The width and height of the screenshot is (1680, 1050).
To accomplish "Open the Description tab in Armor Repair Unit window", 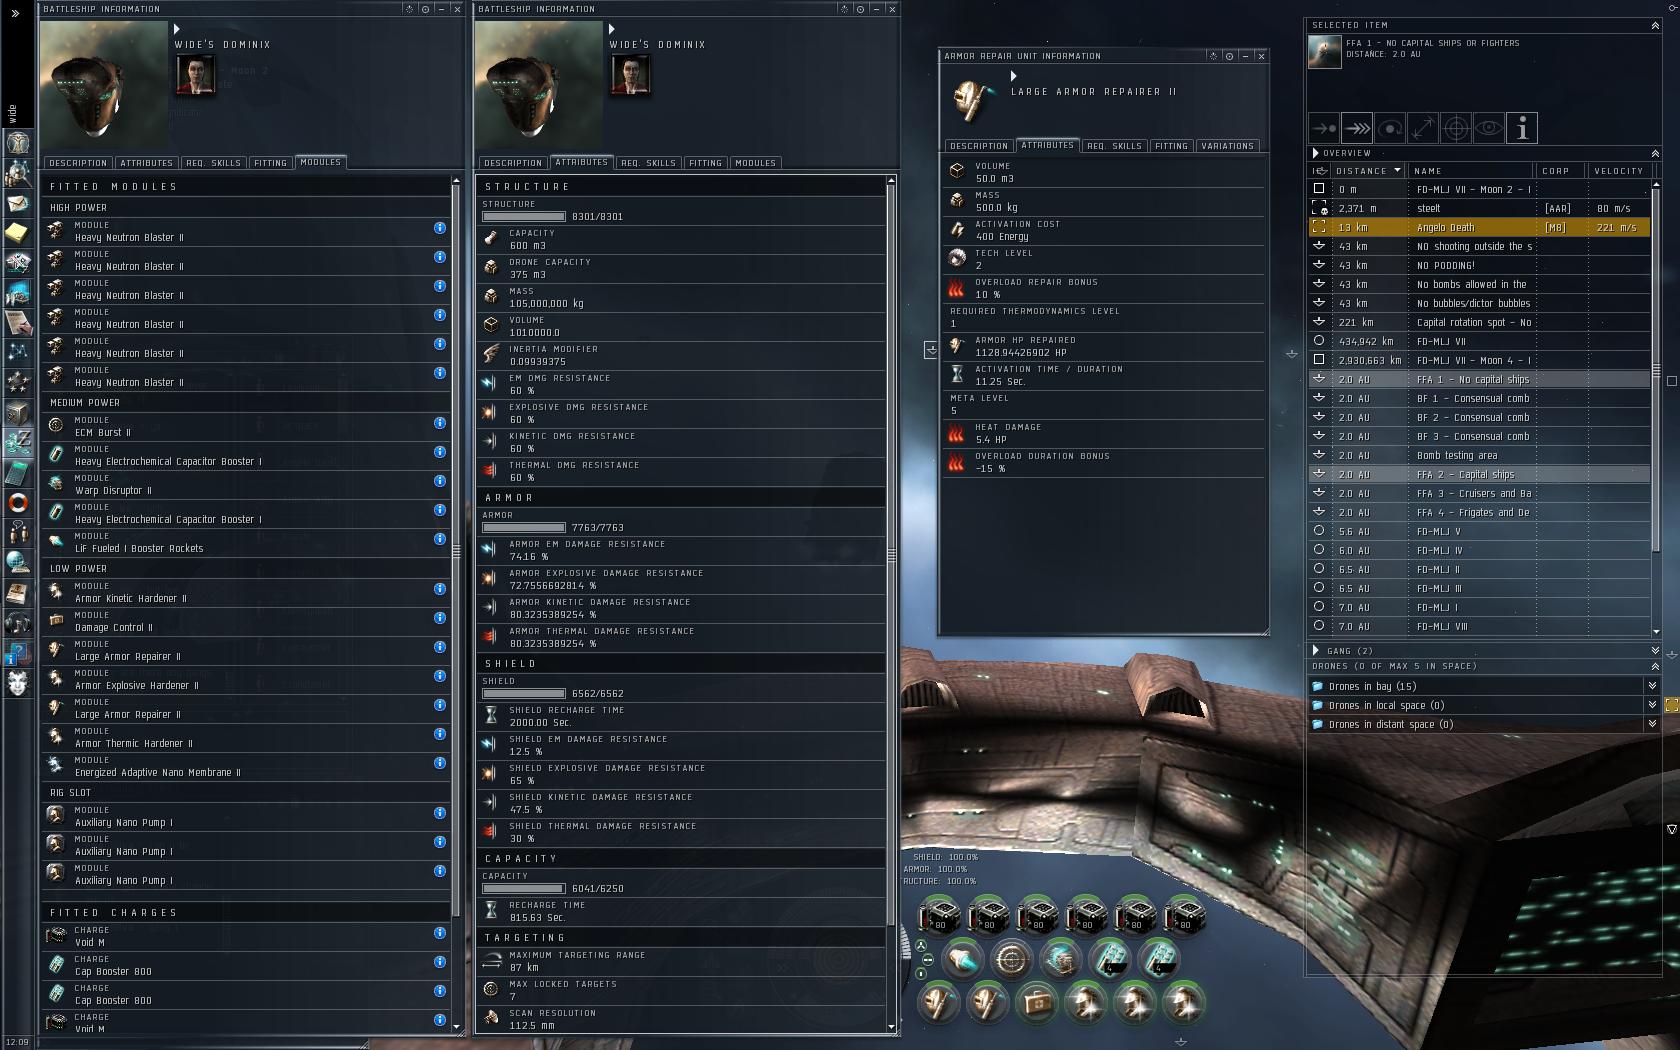I will (979, 146).
